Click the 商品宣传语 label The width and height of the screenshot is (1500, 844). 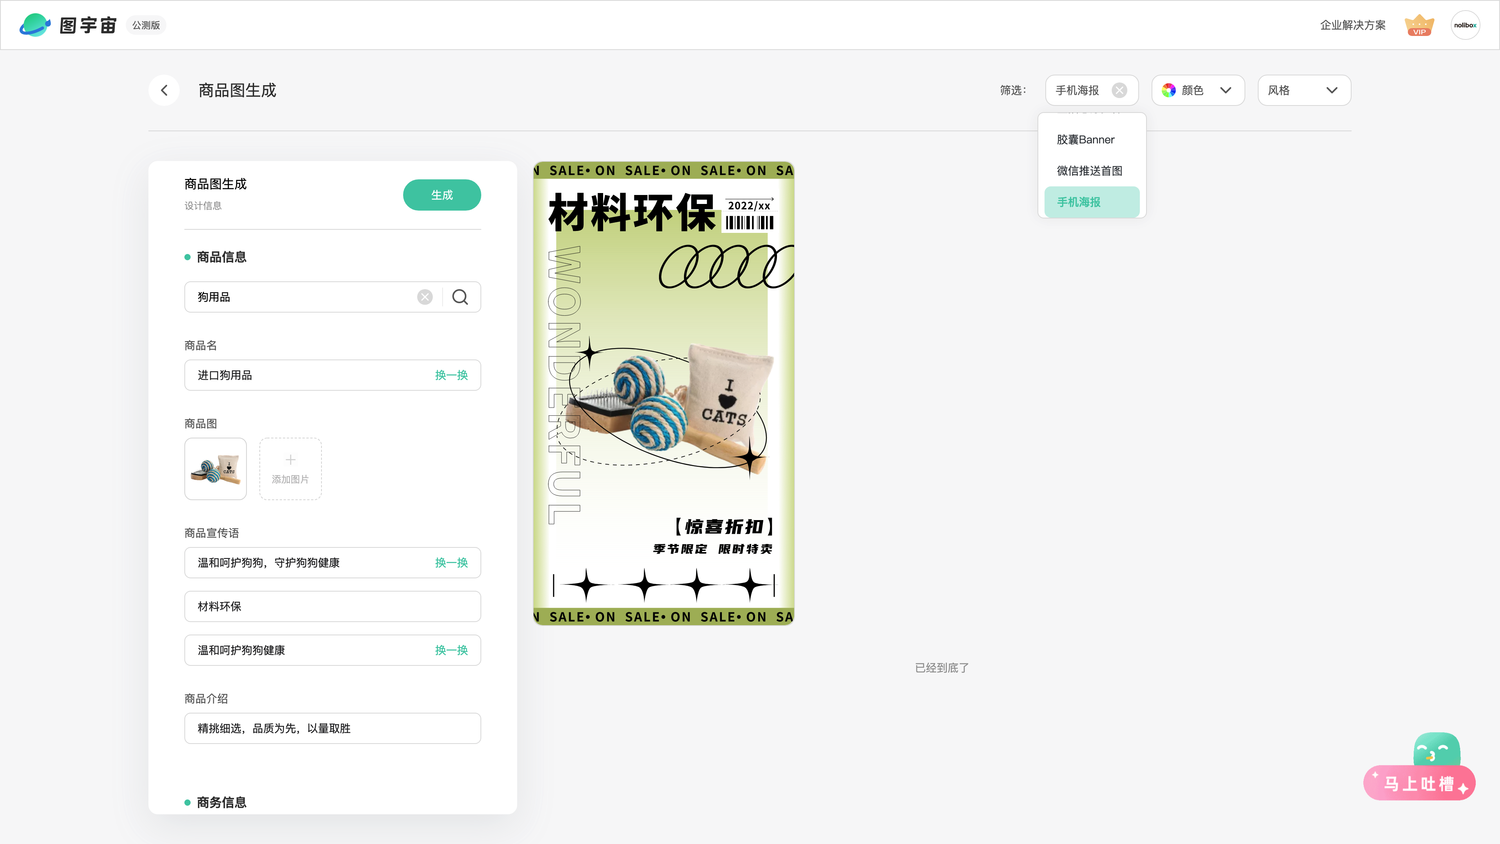coord(212,533)
